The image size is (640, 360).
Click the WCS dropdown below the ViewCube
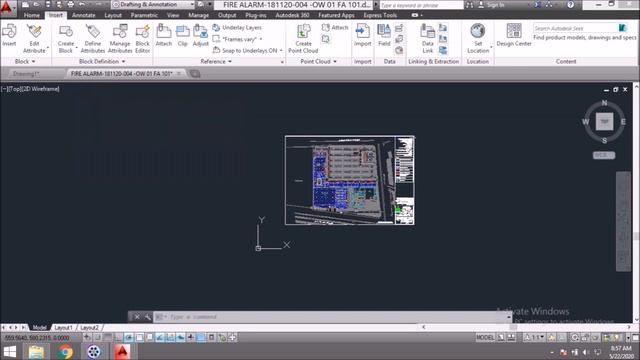tap(604, 155)
